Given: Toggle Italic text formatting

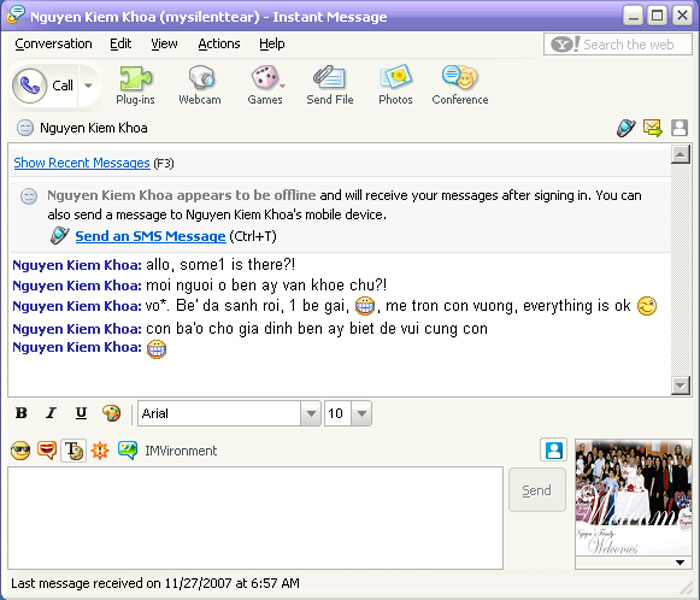Looking at the screenshot, I should tap(51, 413).
